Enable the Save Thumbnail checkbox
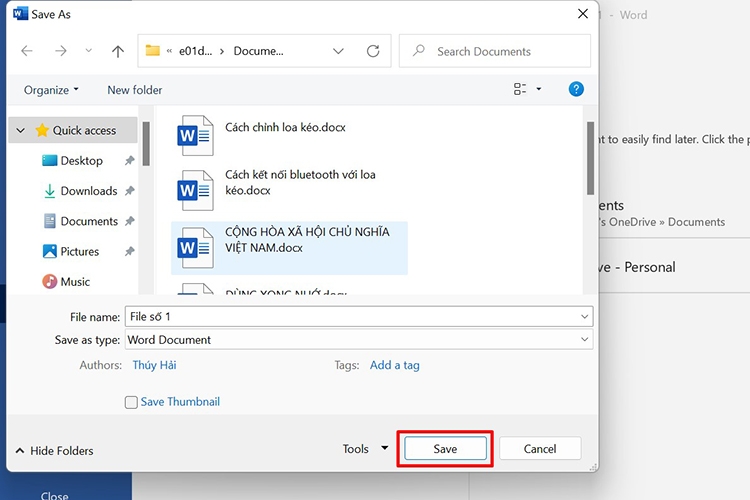Screen dimensions: 750x500 131,402
